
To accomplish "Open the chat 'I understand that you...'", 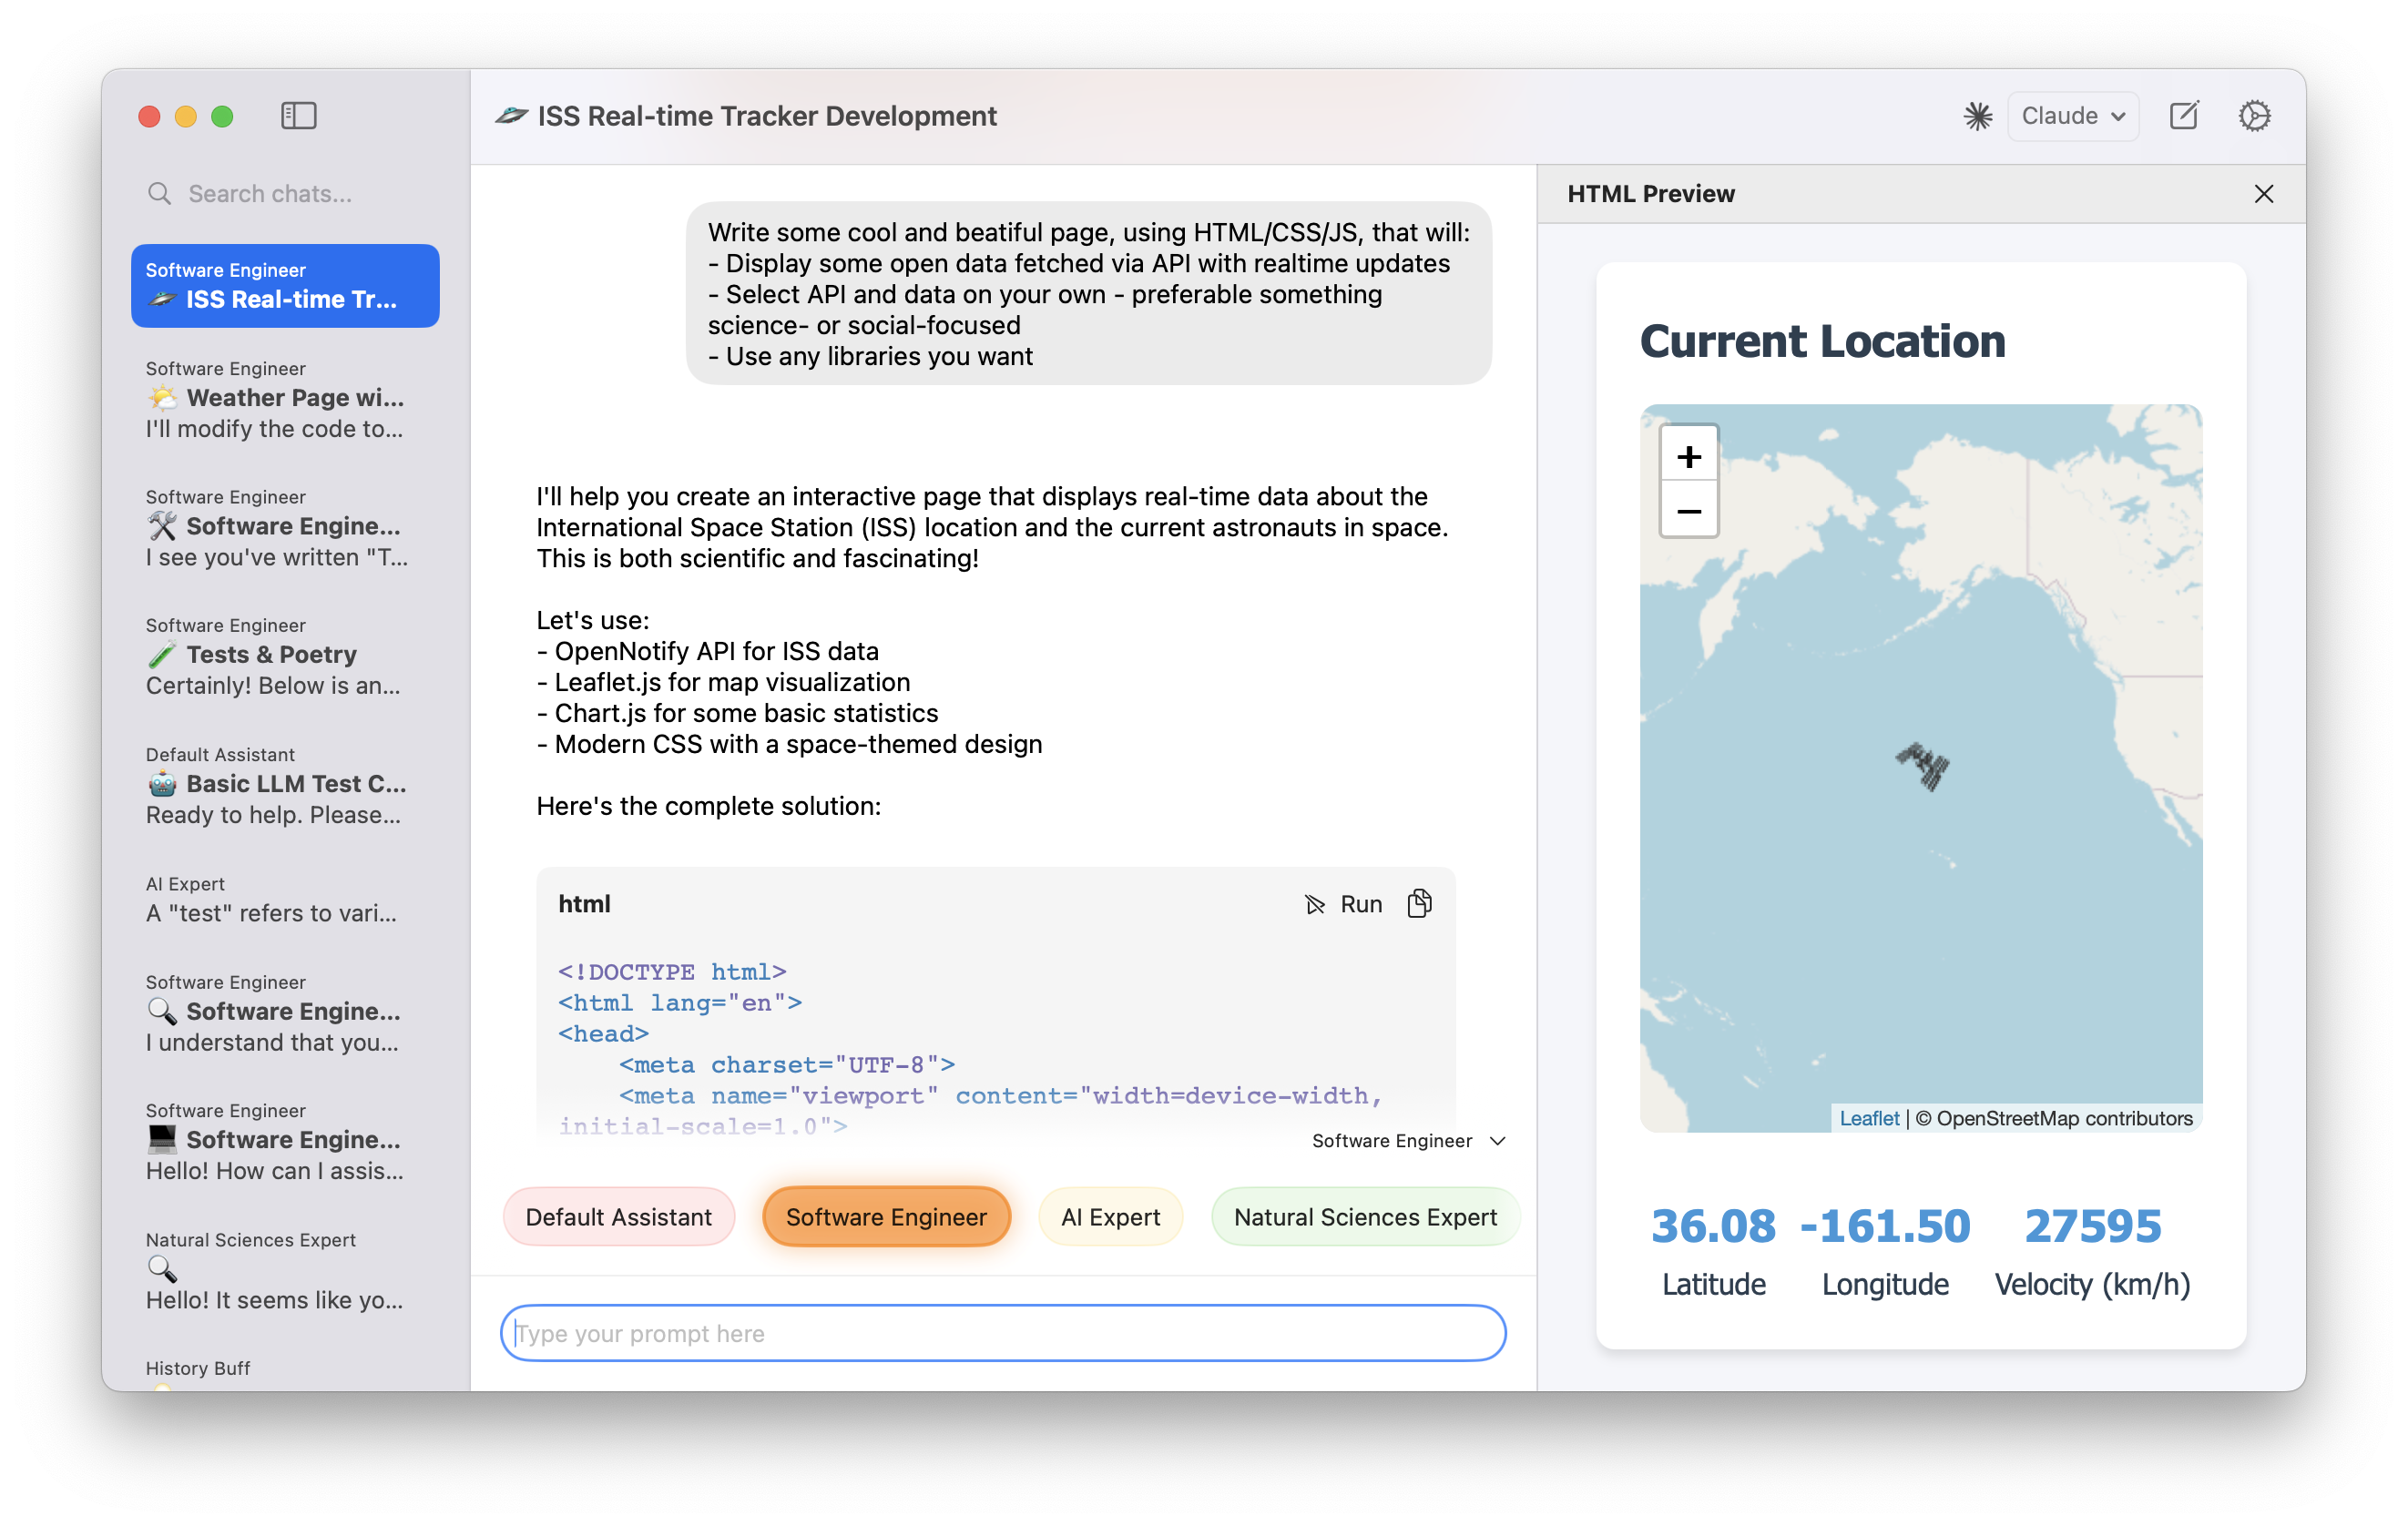I will click(x=285, y=1012).
